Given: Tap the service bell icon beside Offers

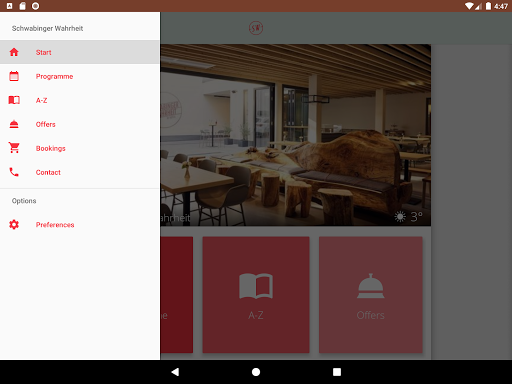Looking at the screenshot, I should 14,124.
